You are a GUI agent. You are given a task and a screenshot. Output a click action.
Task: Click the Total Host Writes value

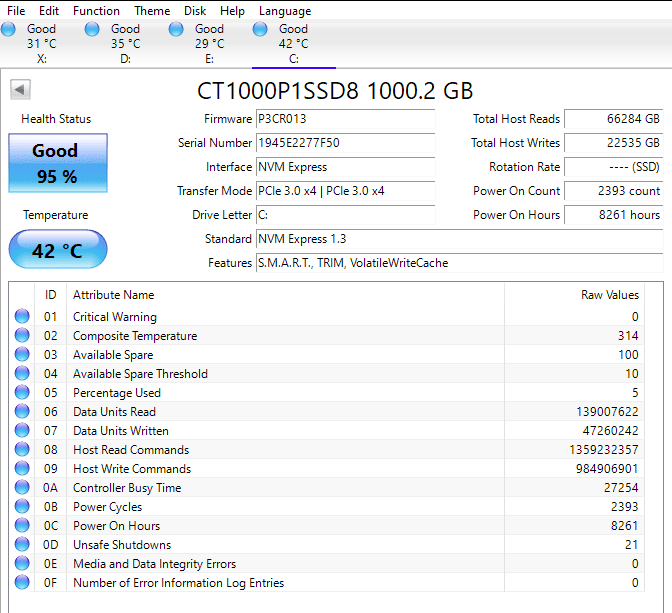pyautogui.click(x=613, y=143)
